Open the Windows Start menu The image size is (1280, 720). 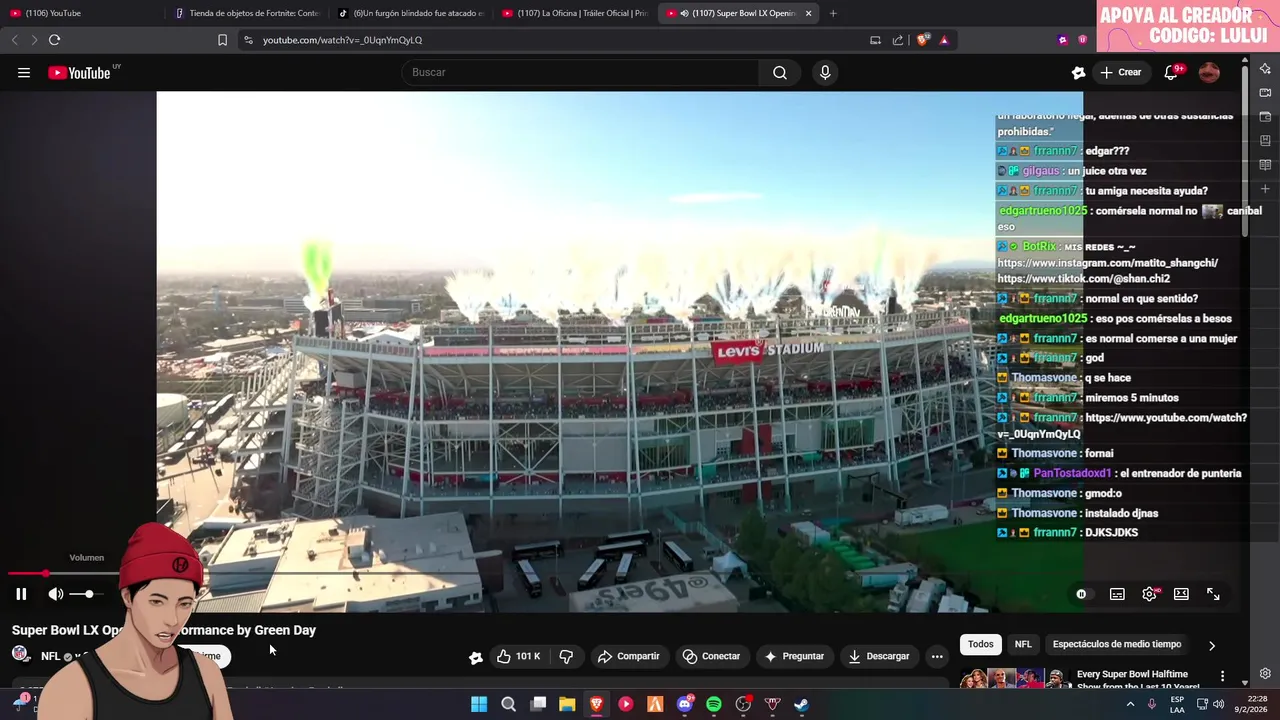(x=479, y=704)
